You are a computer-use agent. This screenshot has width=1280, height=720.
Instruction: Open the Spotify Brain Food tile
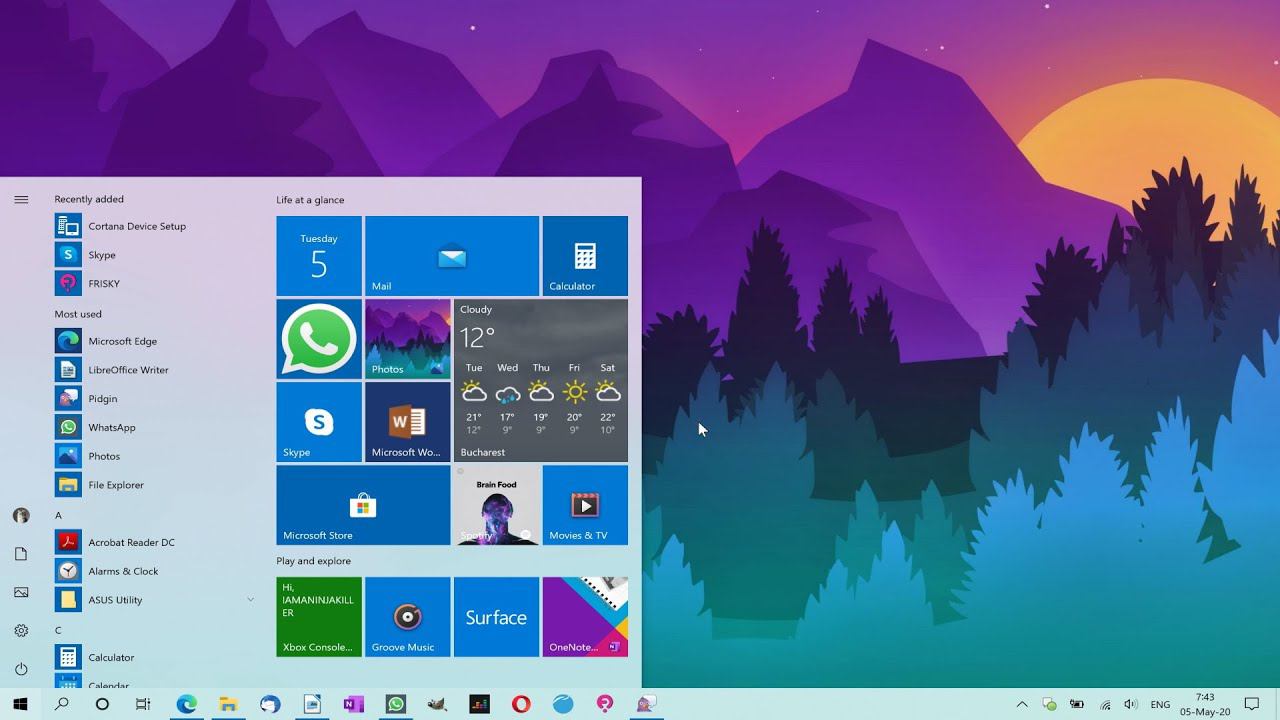click(x=497, y=505)
